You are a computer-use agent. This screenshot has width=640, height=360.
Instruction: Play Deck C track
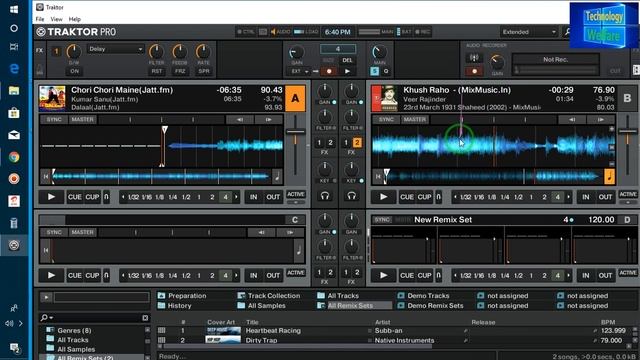coord(51,276)
